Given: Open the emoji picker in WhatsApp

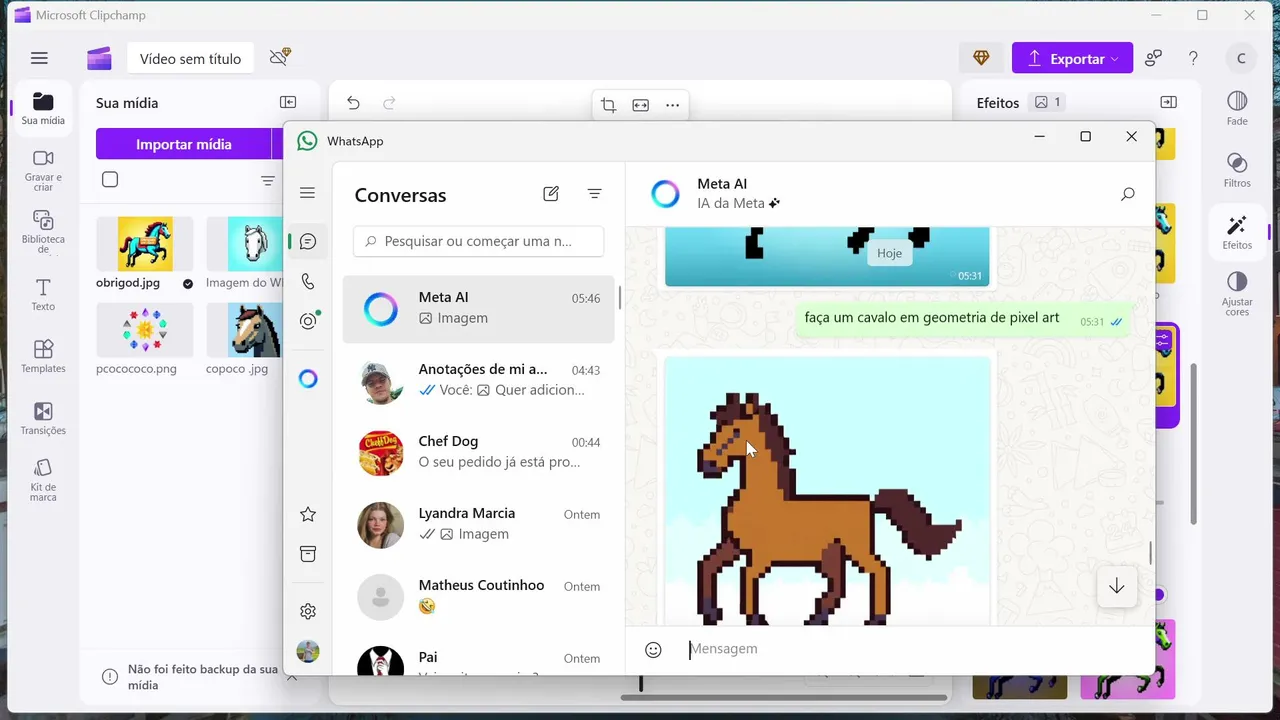Looking at the screenshot, I should point(653,650).
